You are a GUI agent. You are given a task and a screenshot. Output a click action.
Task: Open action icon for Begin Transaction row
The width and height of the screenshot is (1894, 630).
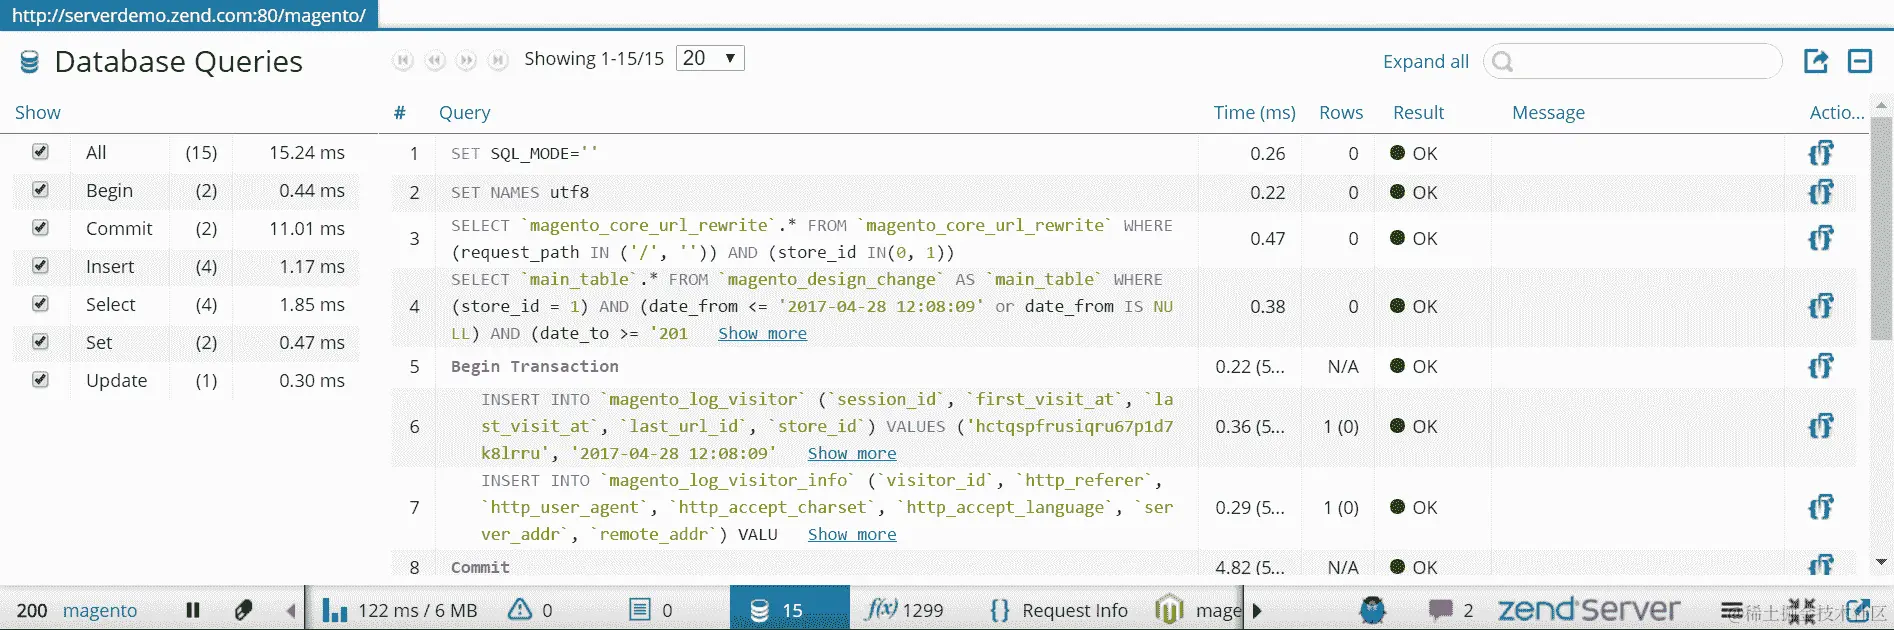tap(1821, 366)
